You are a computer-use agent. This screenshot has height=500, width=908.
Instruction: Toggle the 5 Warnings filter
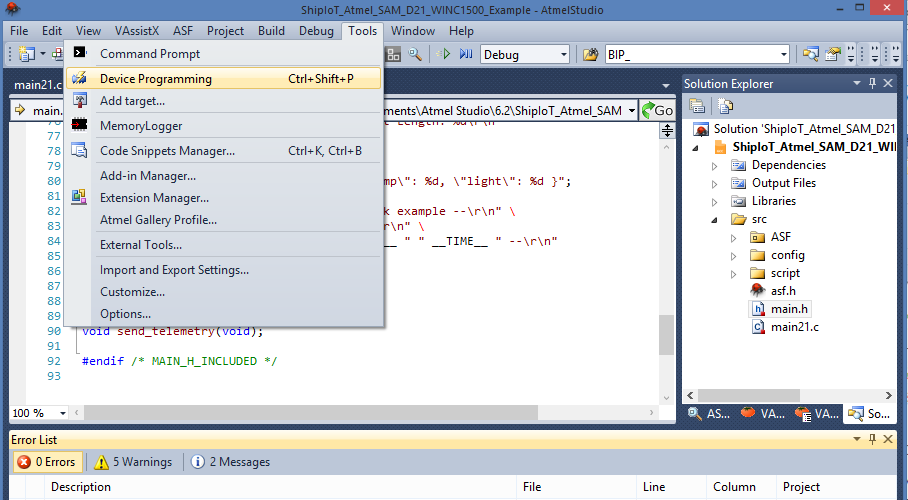point(134,462)
